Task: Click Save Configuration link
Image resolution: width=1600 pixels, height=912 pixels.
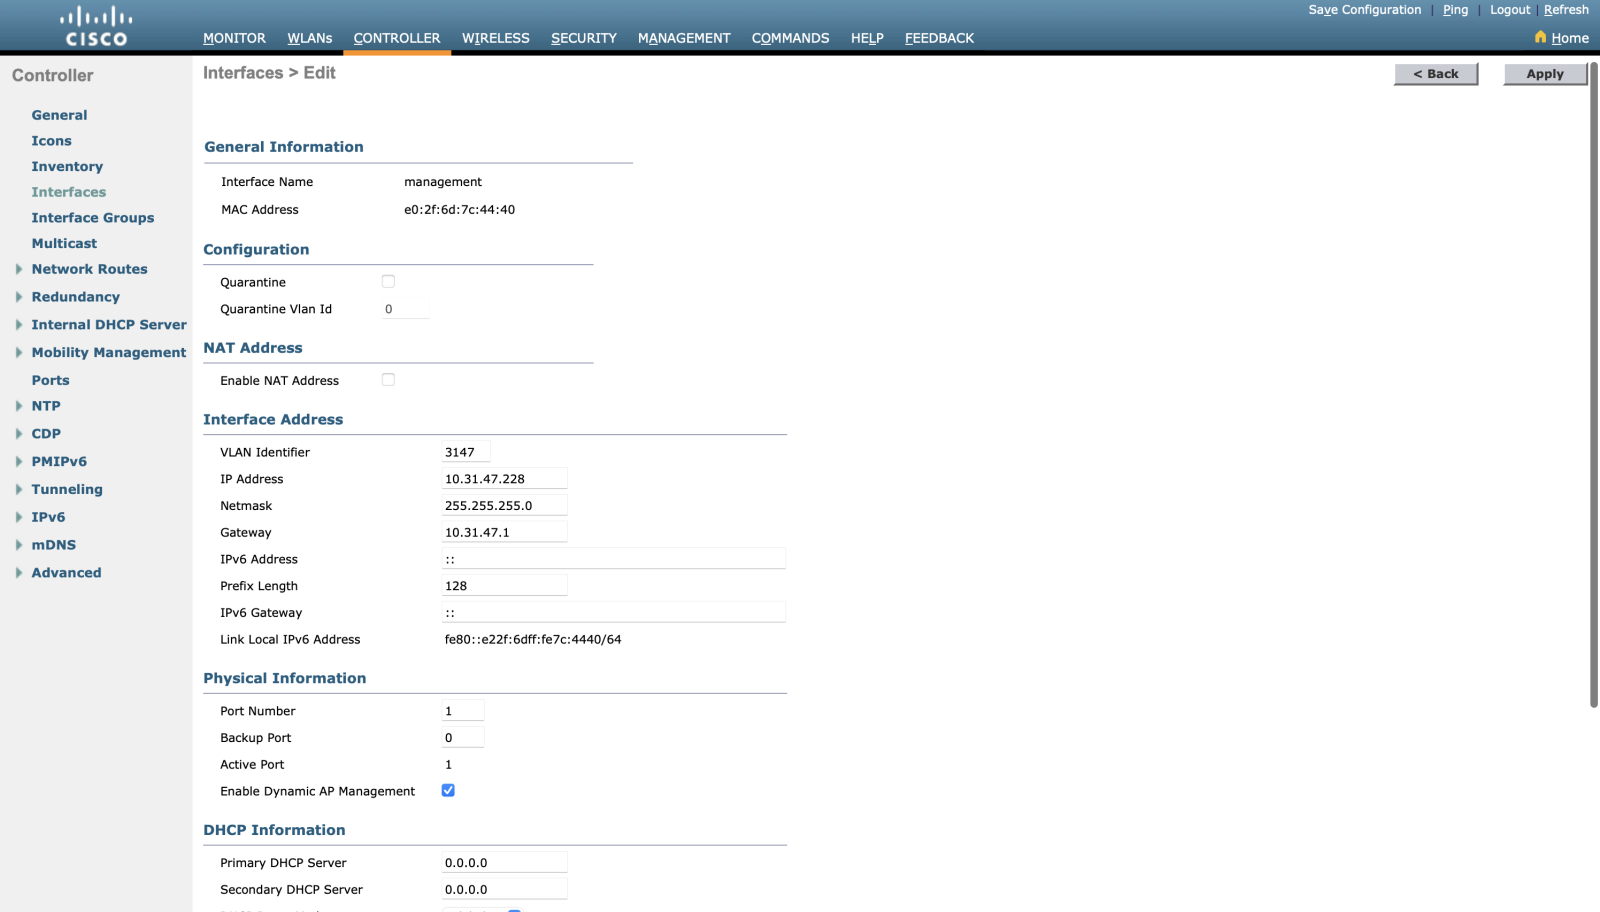Action: 1364,10
